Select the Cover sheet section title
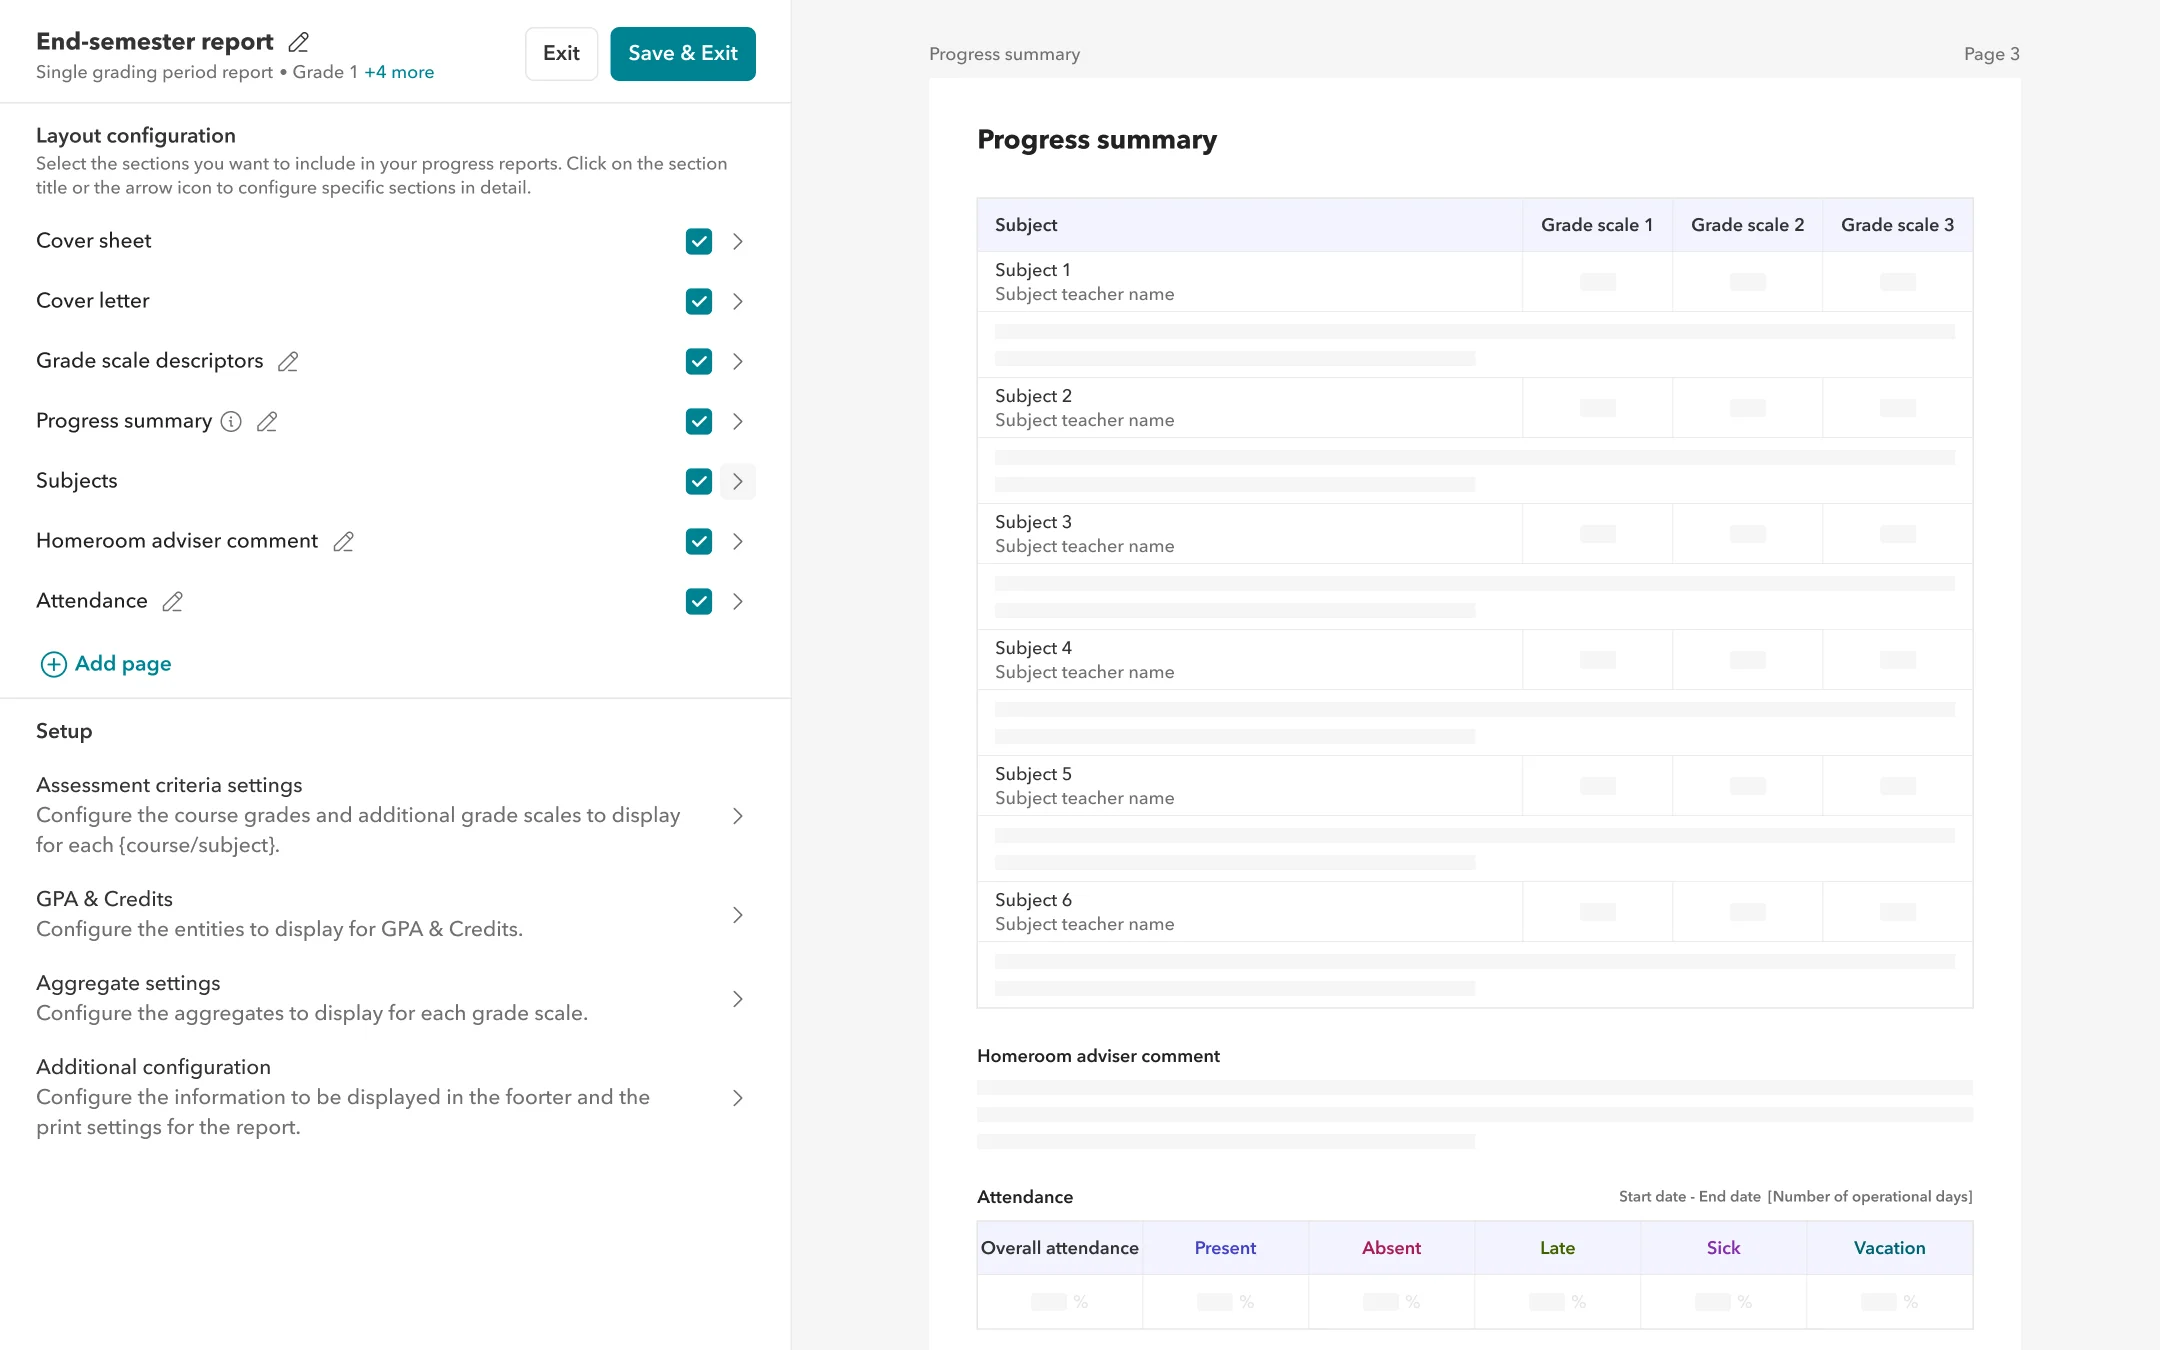Image resolution: width=2160 pixels, height=1350 pixels. (x=94, y=241)
